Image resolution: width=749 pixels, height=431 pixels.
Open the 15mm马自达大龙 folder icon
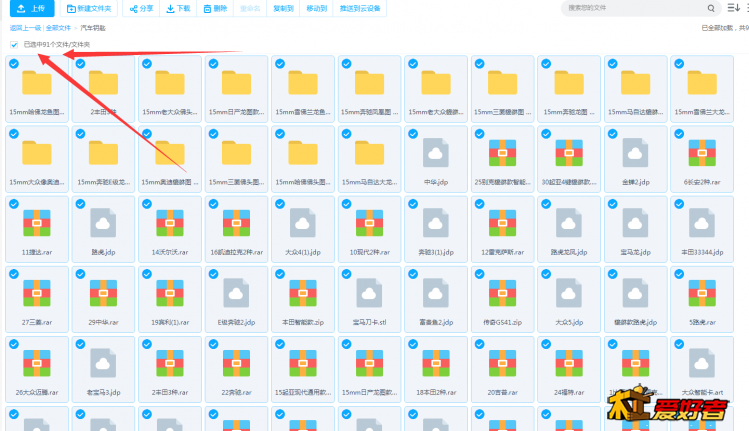pos(369,153)
